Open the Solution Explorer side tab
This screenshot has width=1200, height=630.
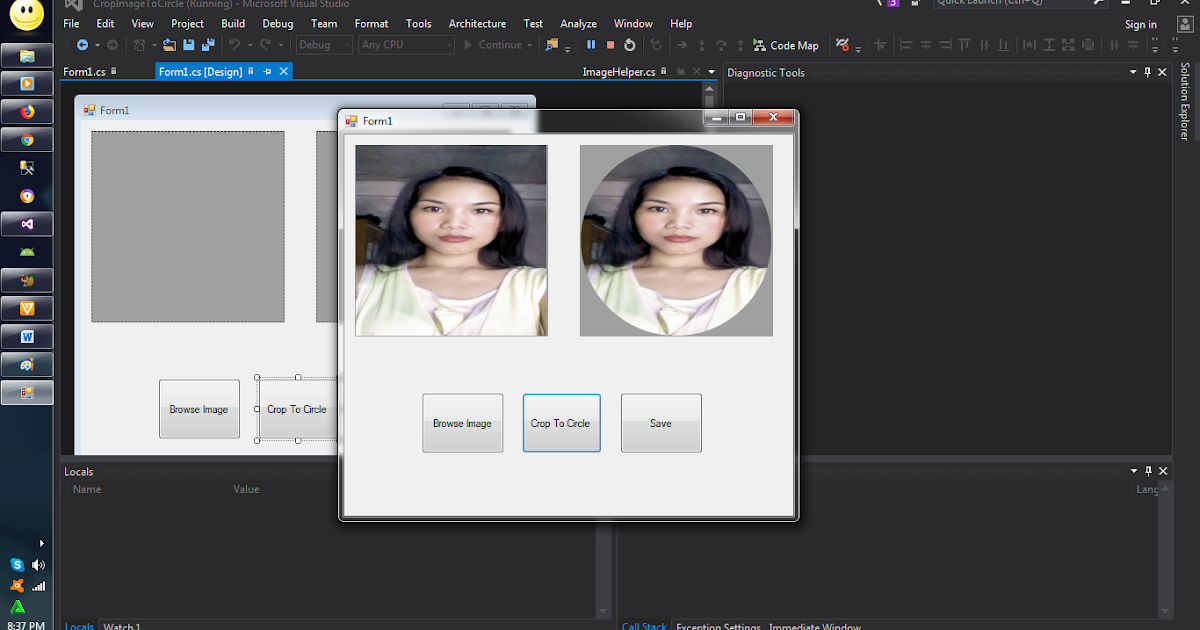(x=1186, y=102)
